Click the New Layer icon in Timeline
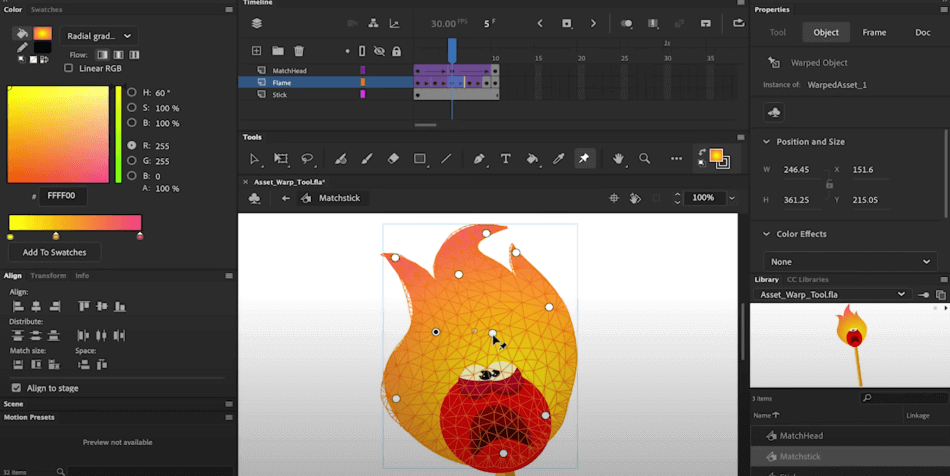The width and height of the screenshot is (950, 476). coord(256,51)
